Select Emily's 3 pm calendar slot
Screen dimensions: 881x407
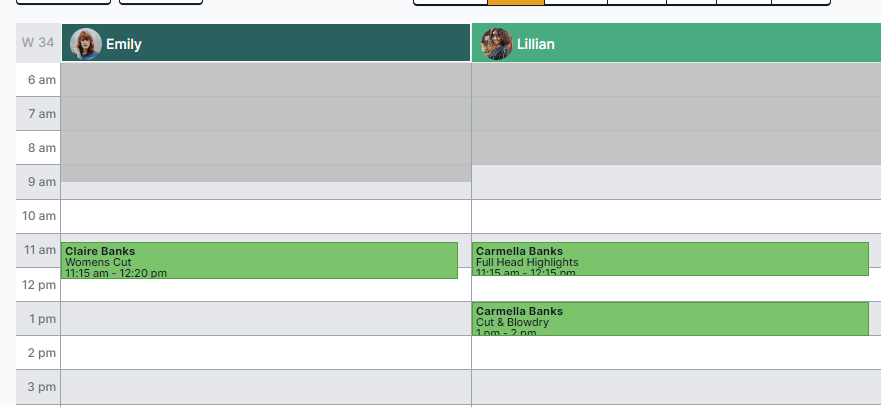(x=266, y=387)
